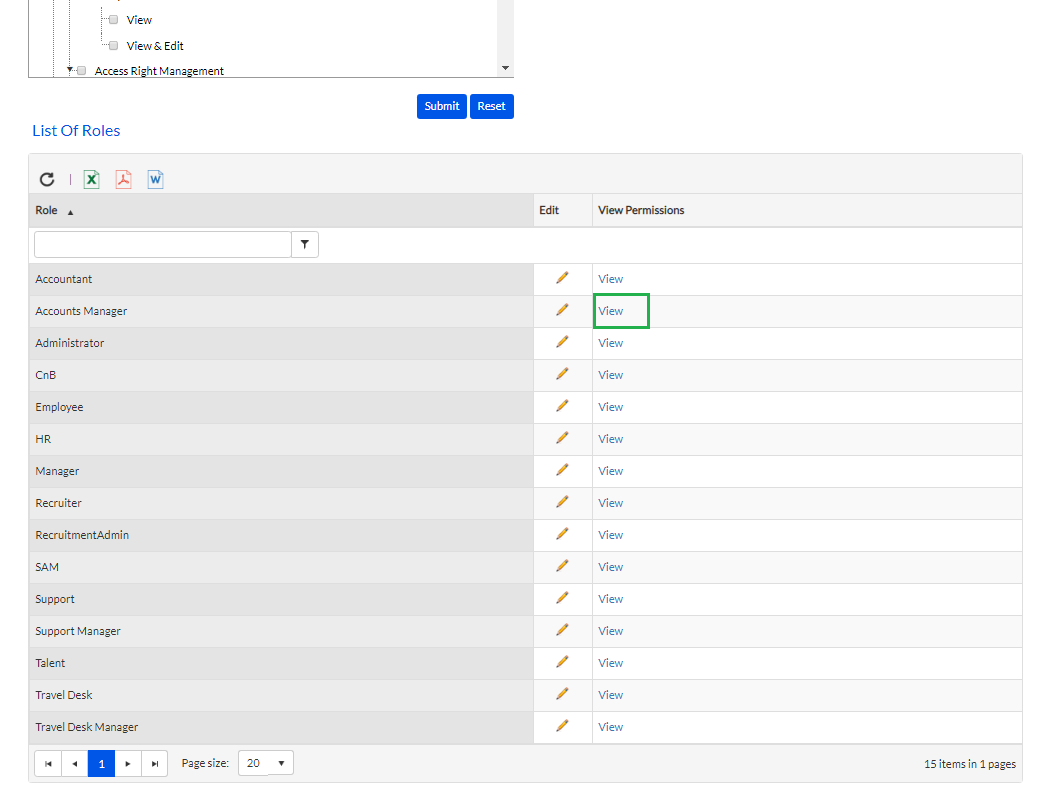
Task: Export roles list to PDF
Action: [x=123, y=180]
